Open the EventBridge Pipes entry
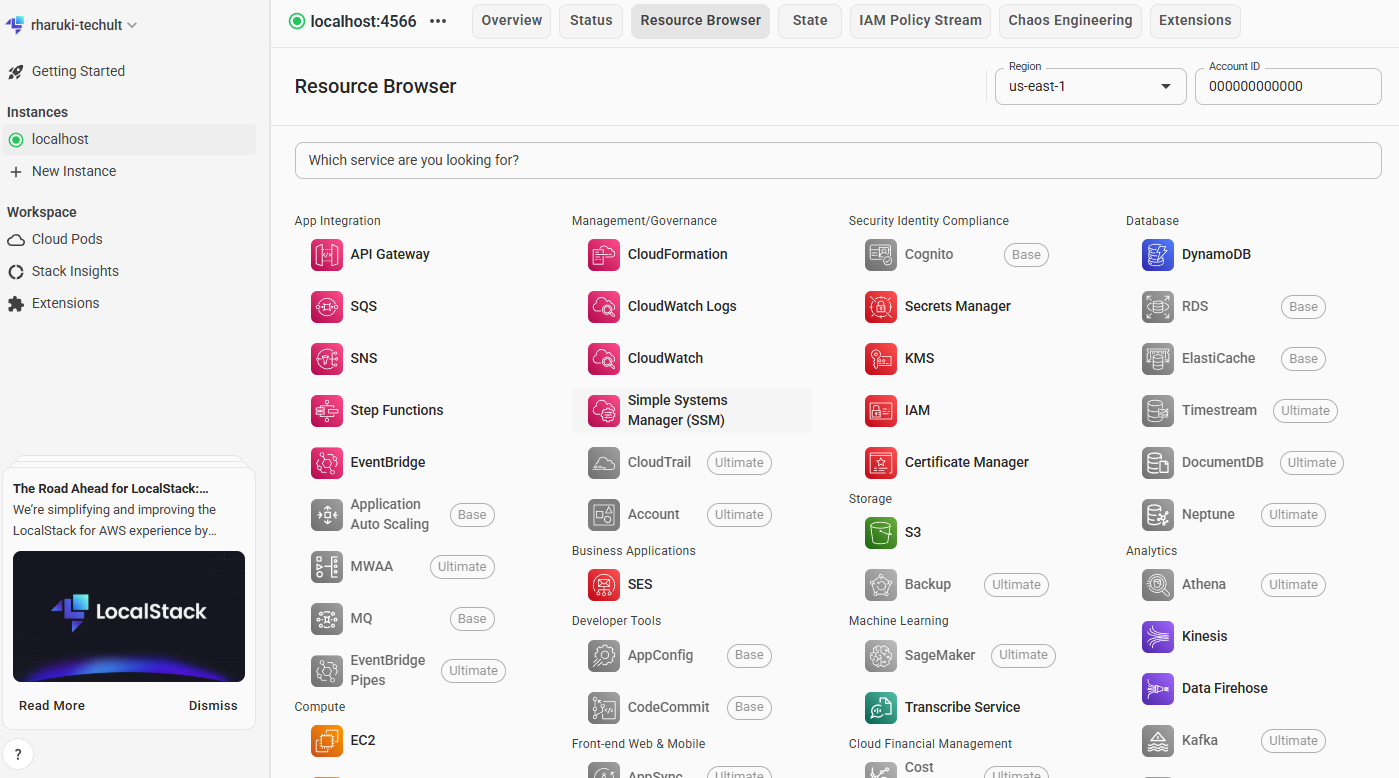The image size is (1399, 778). 388,670
